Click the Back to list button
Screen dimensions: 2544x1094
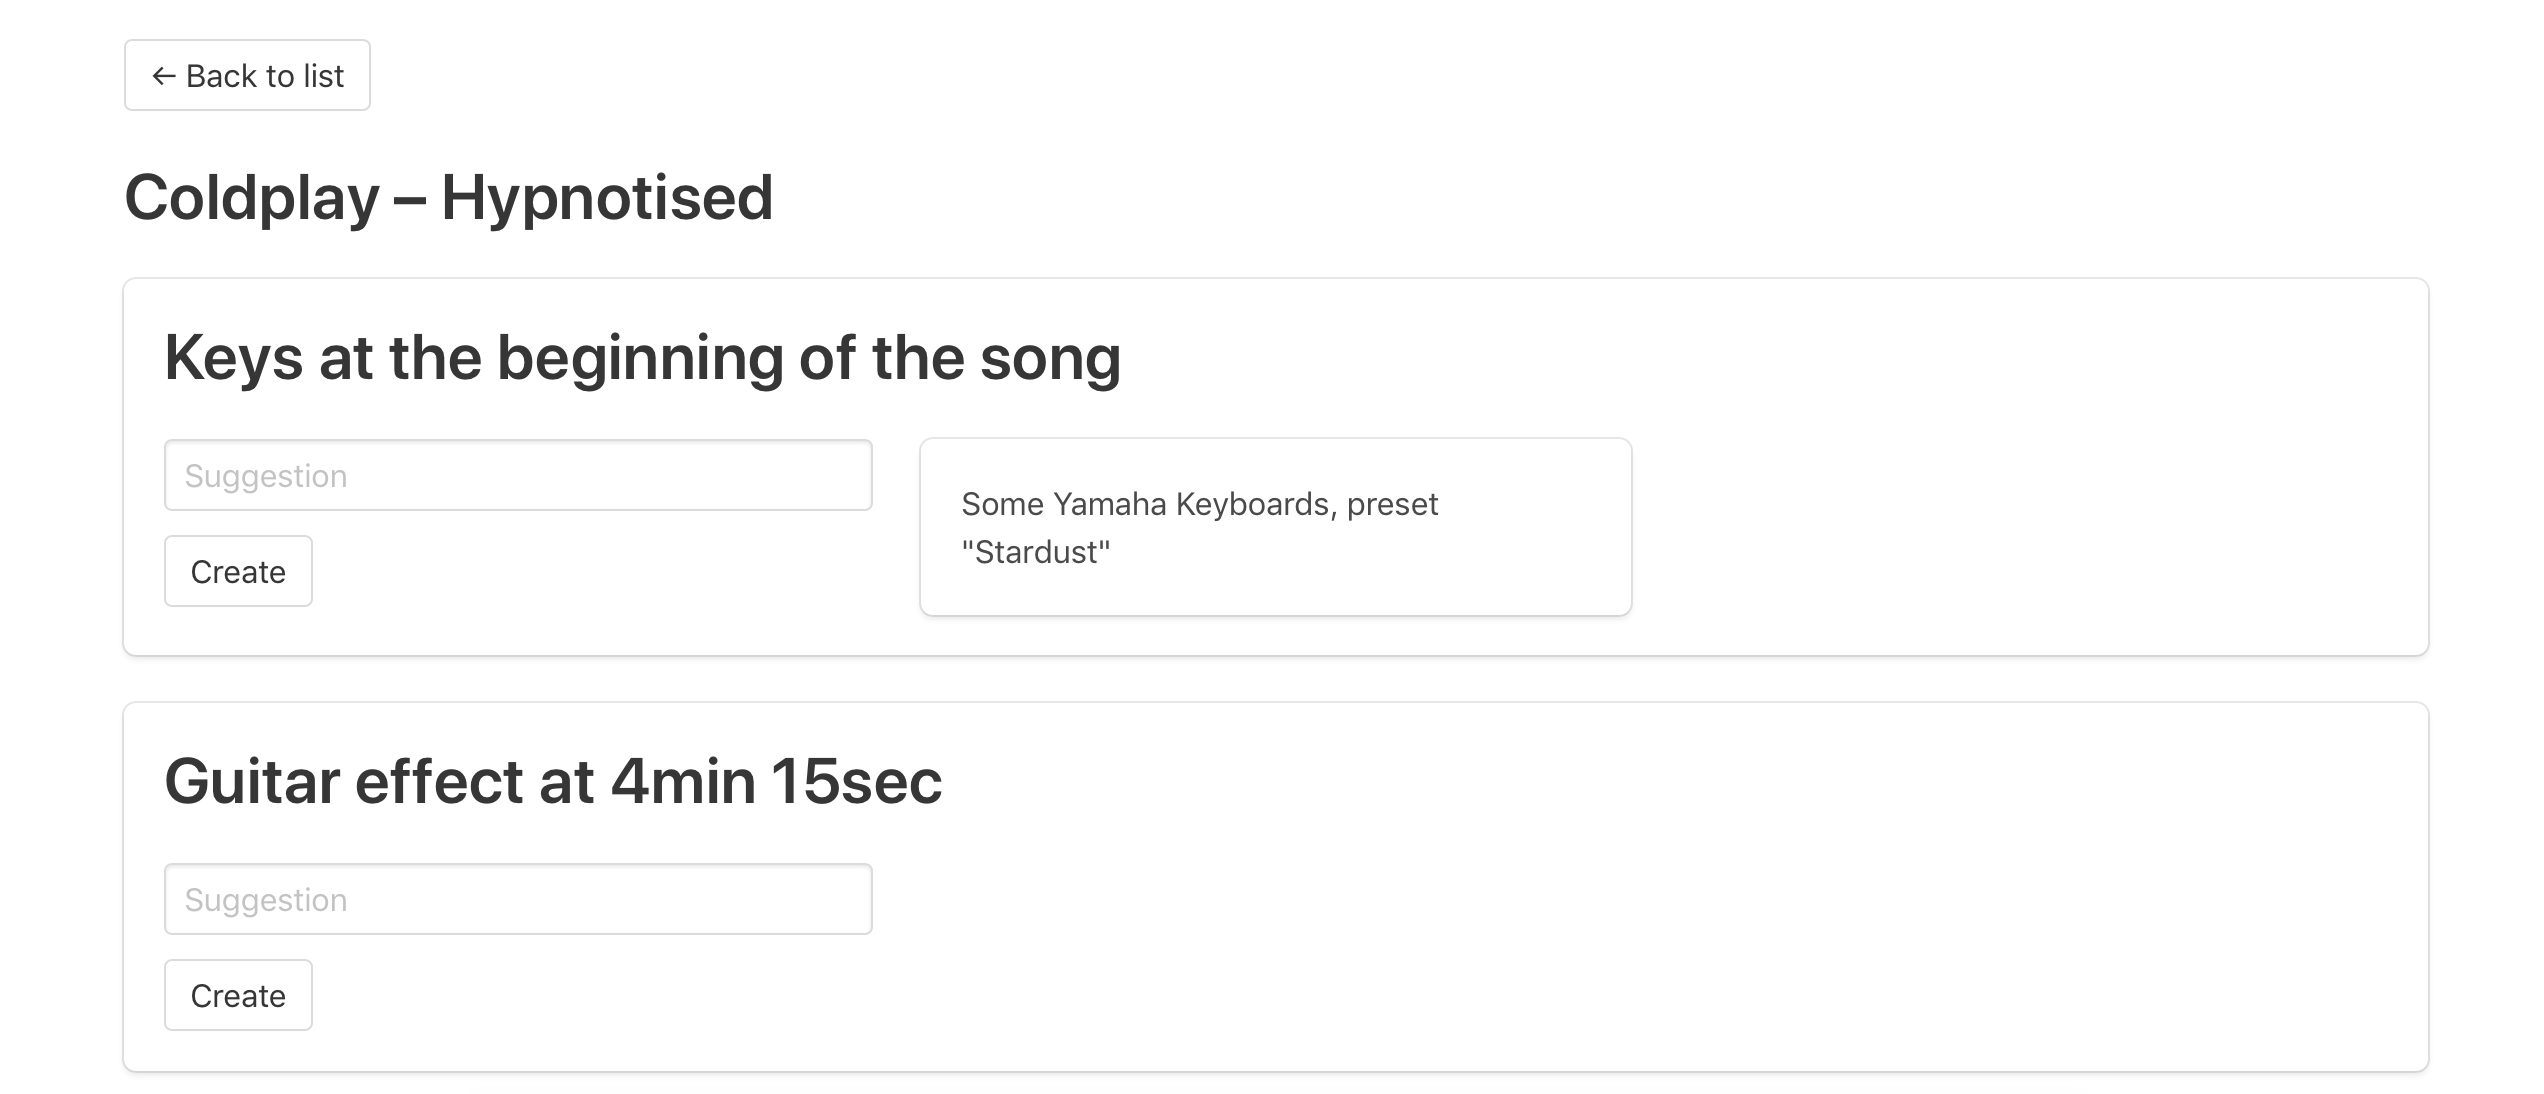tap(247, 76)
